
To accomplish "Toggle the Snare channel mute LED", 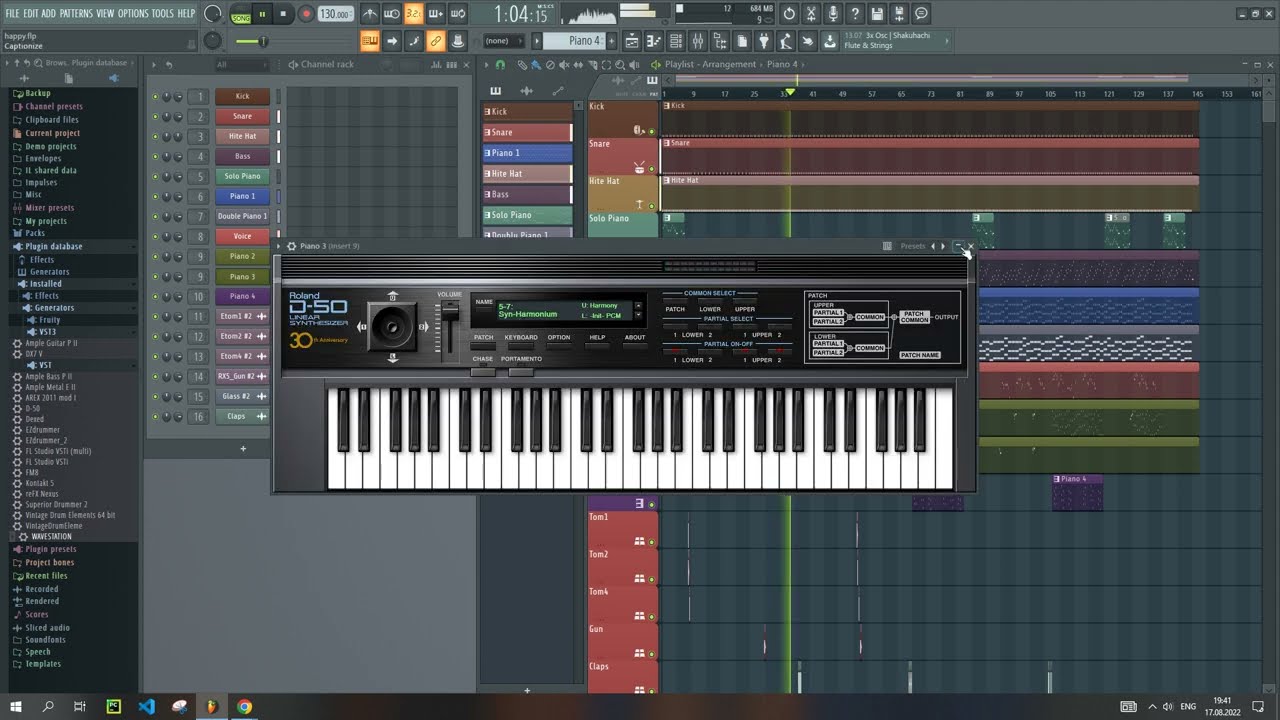I will click(155, 117).
